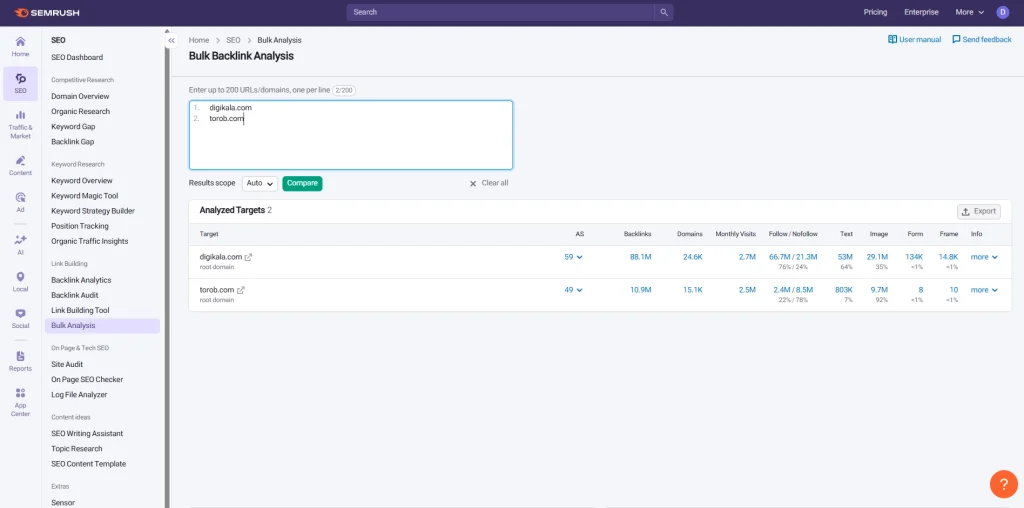This screenshot has height=508, width=1024.
Task: Open the Content rail section
Action: click(20, 165)
